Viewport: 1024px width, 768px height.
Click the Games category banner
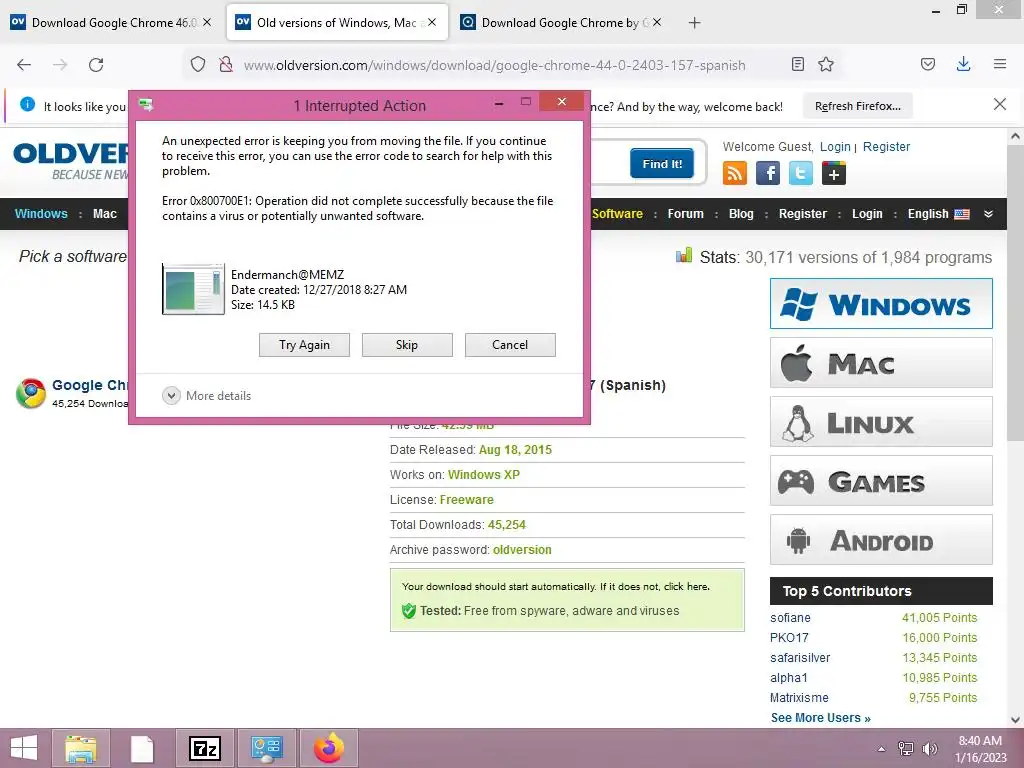pos(881,481)
